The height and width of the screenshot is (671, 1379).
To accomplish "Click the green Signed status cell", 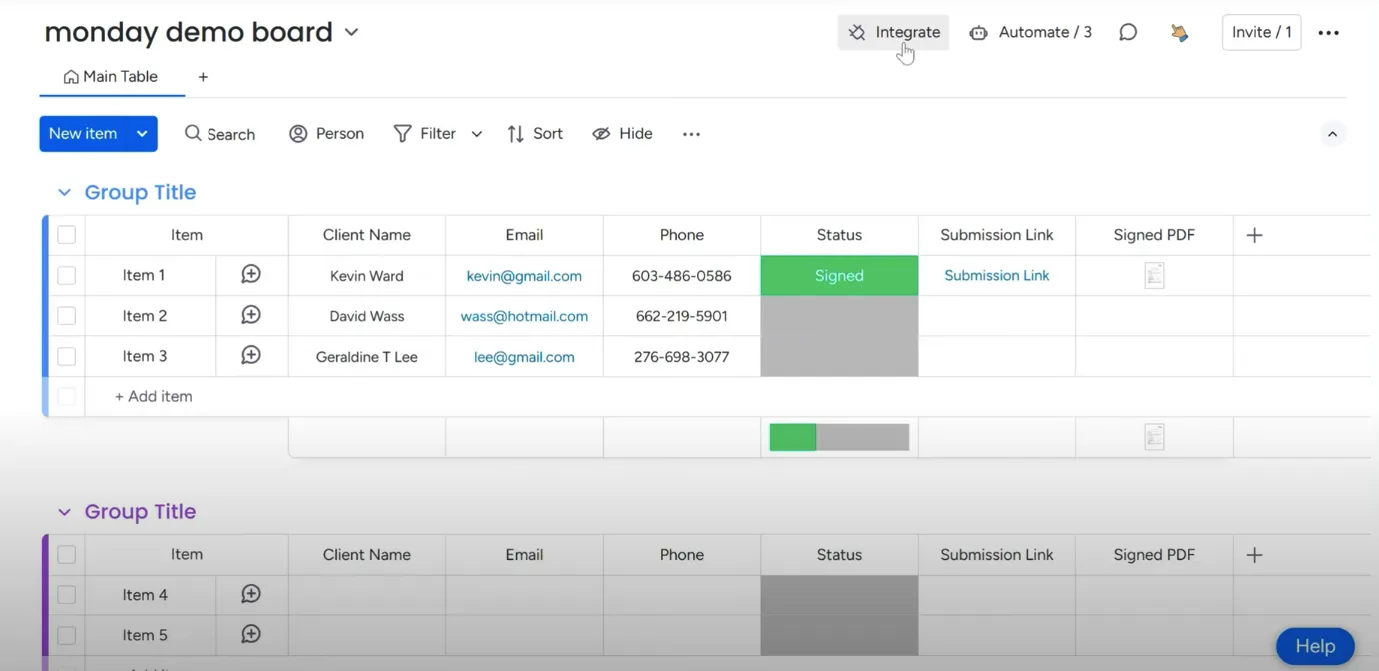I will click(839, 275).
